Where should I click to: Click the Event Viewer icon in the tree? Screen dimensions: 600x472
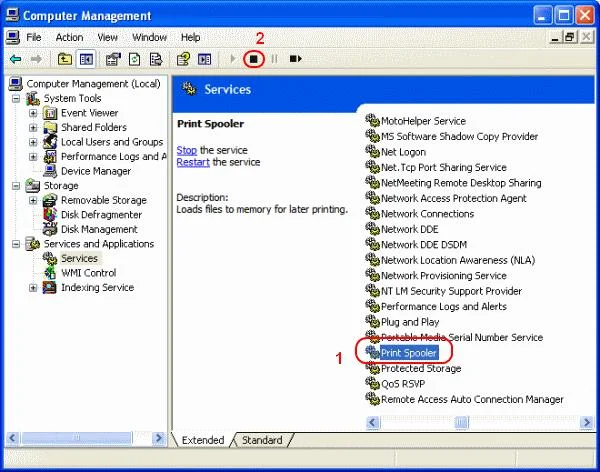51,113
